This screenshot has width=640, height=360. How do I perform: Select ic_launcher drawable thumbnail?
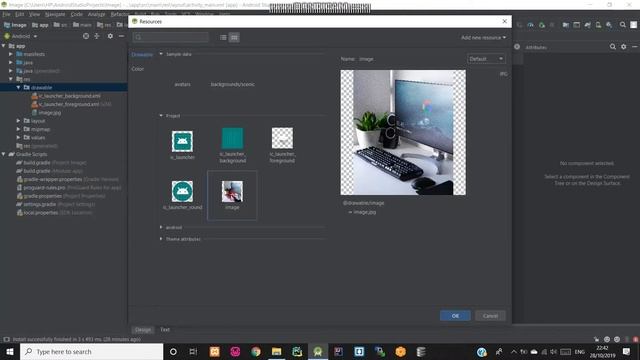(x=182, y=141)
